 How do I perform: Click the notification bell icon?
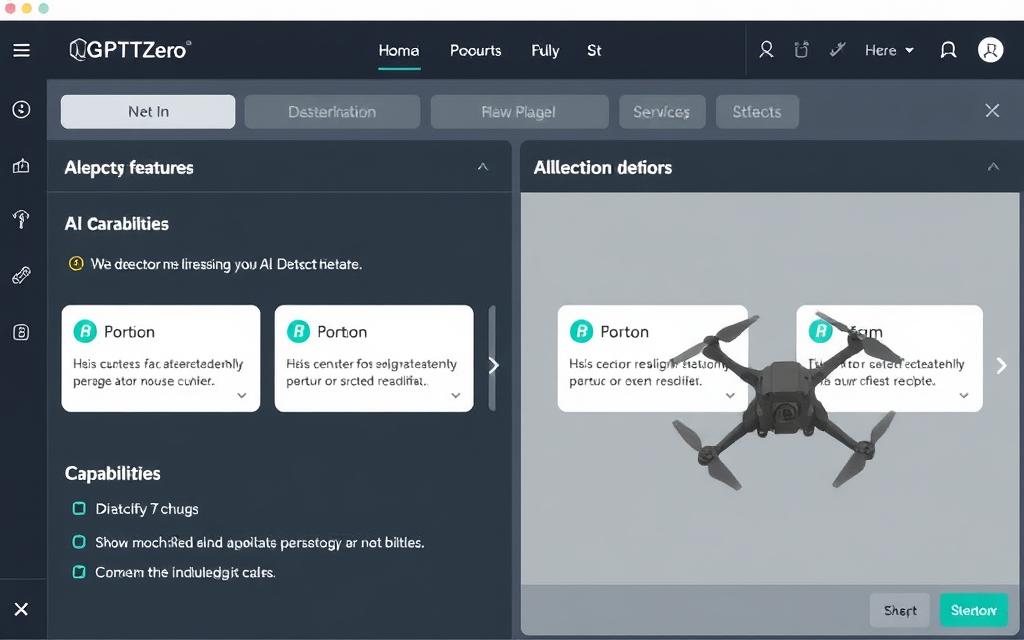[948, 49]
